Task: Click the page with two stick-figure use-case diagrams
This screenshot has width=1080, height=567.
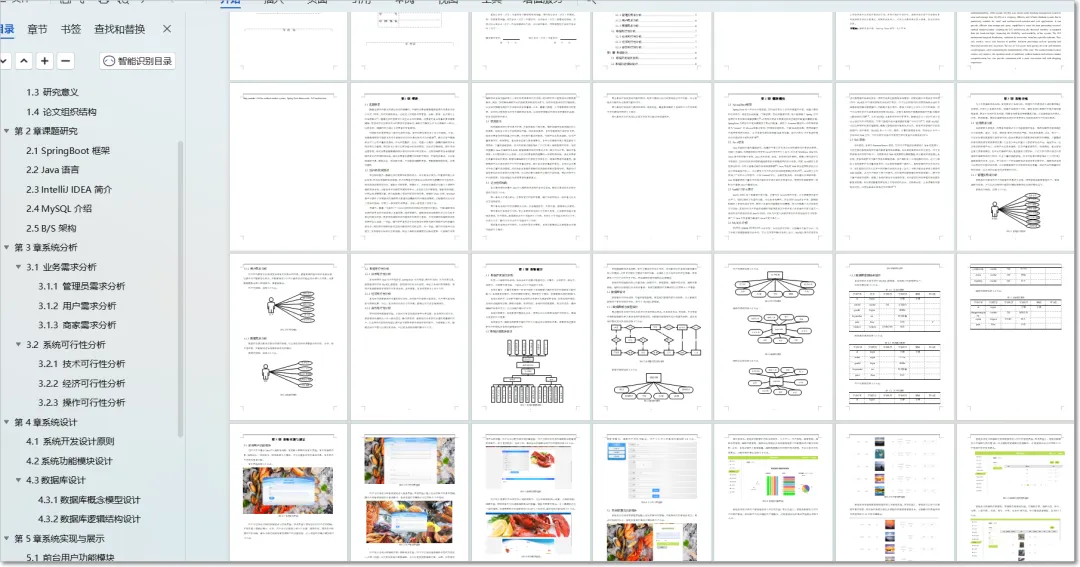Action: 289,337
